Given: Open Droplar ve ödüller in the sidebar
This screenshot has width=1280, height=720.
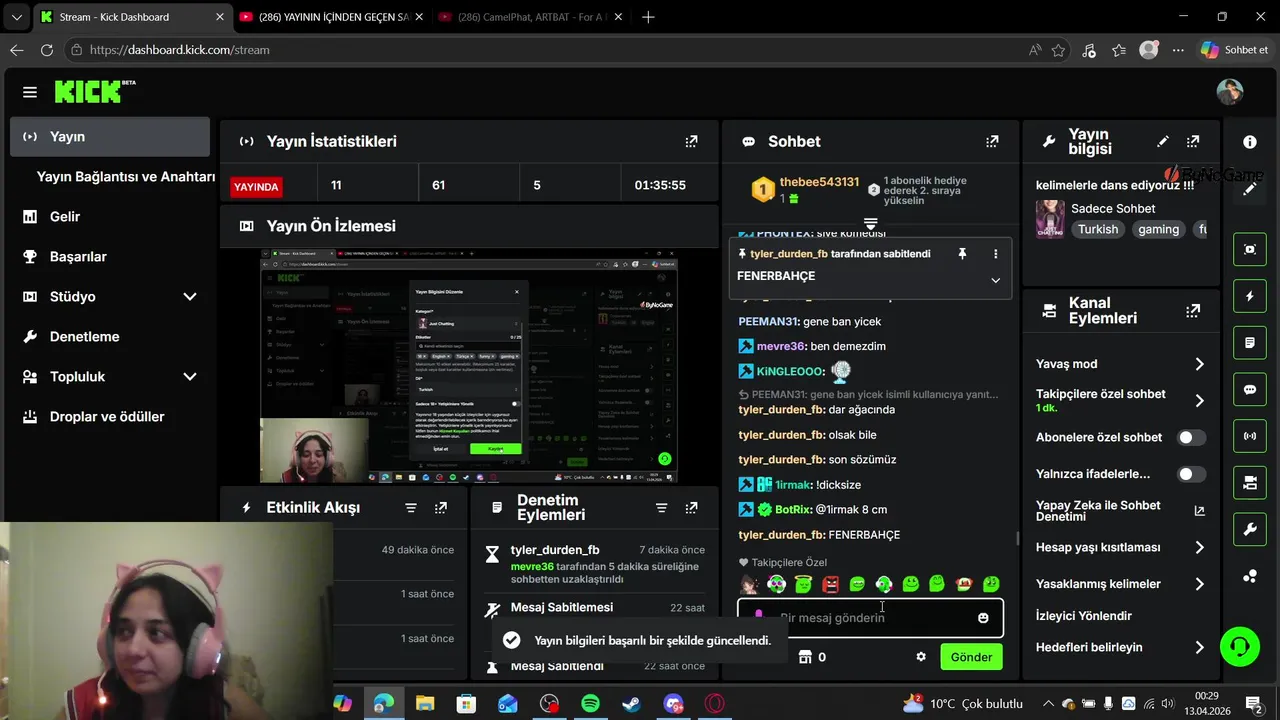Looking at the screenshot, I should pyautogui.click(x=110, y=417).
